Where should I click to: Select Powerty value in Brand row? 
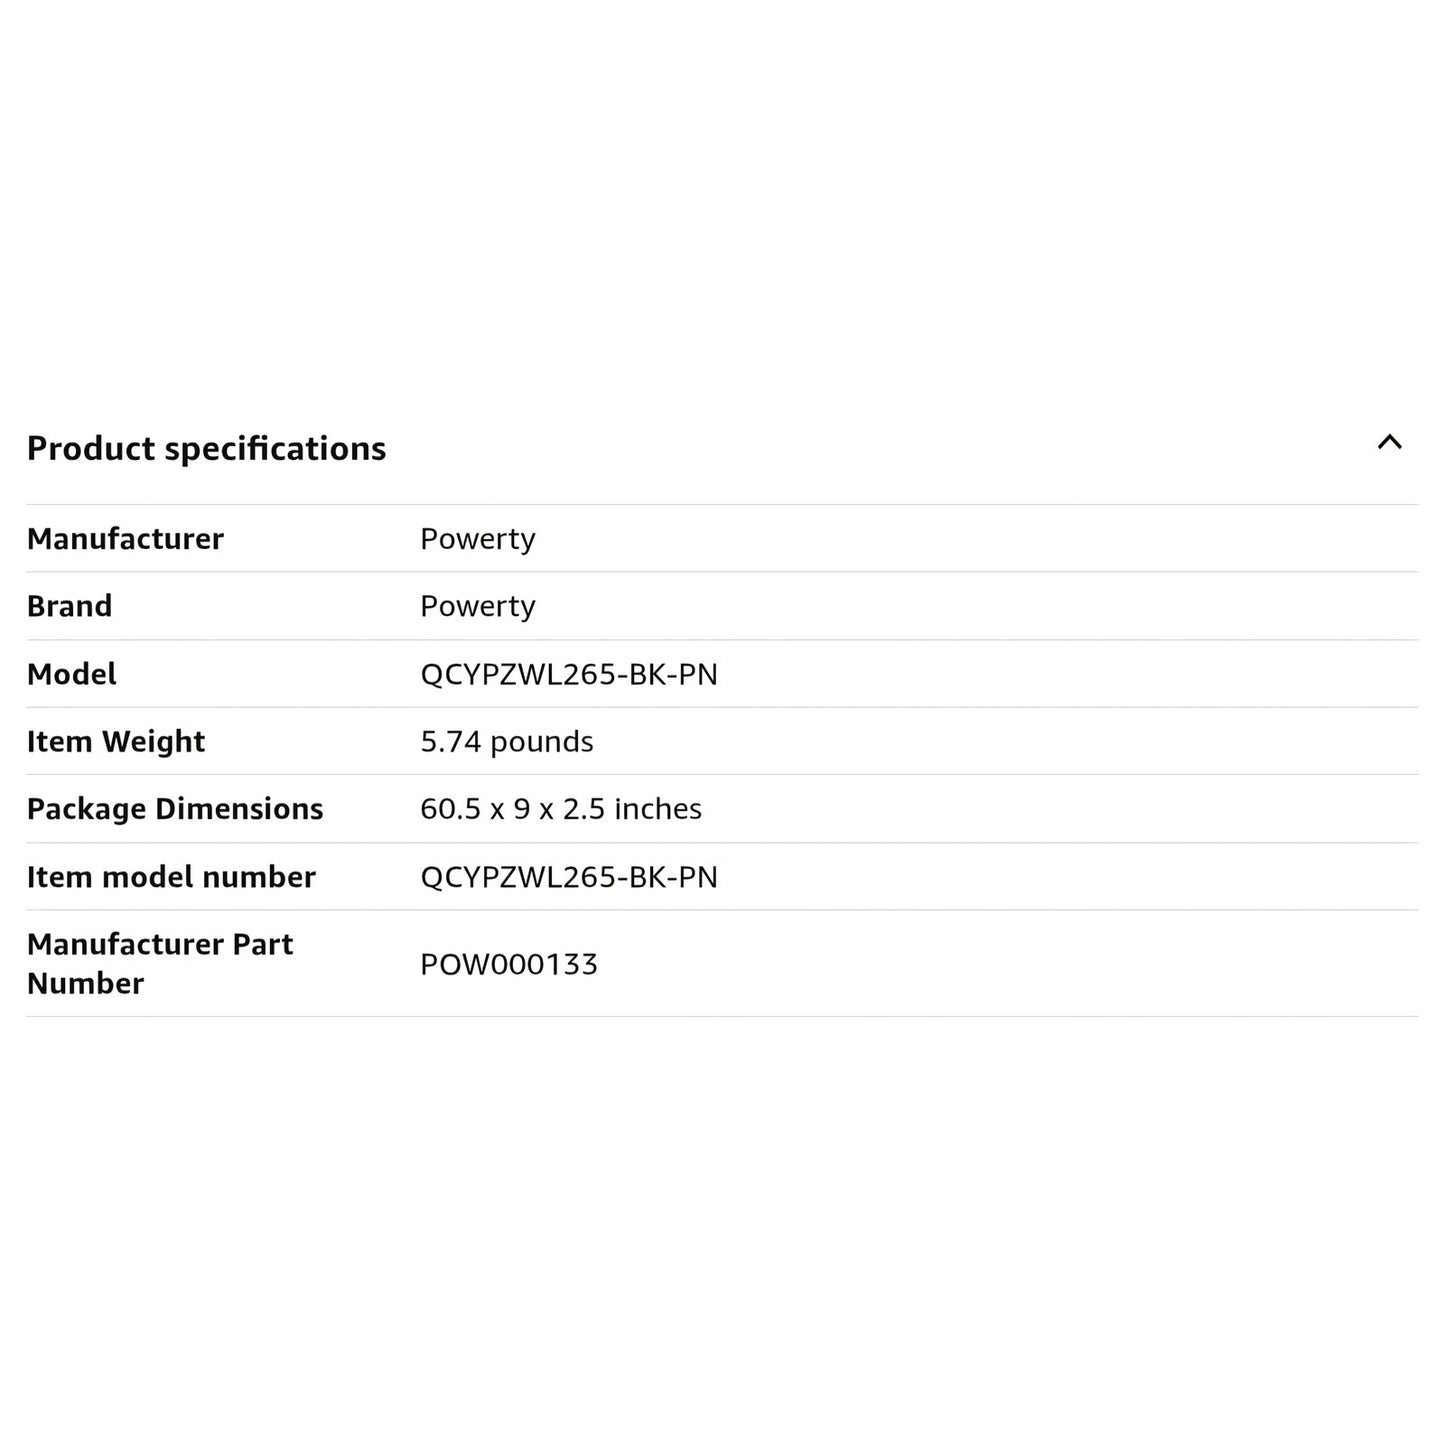(x=477, y=606)
